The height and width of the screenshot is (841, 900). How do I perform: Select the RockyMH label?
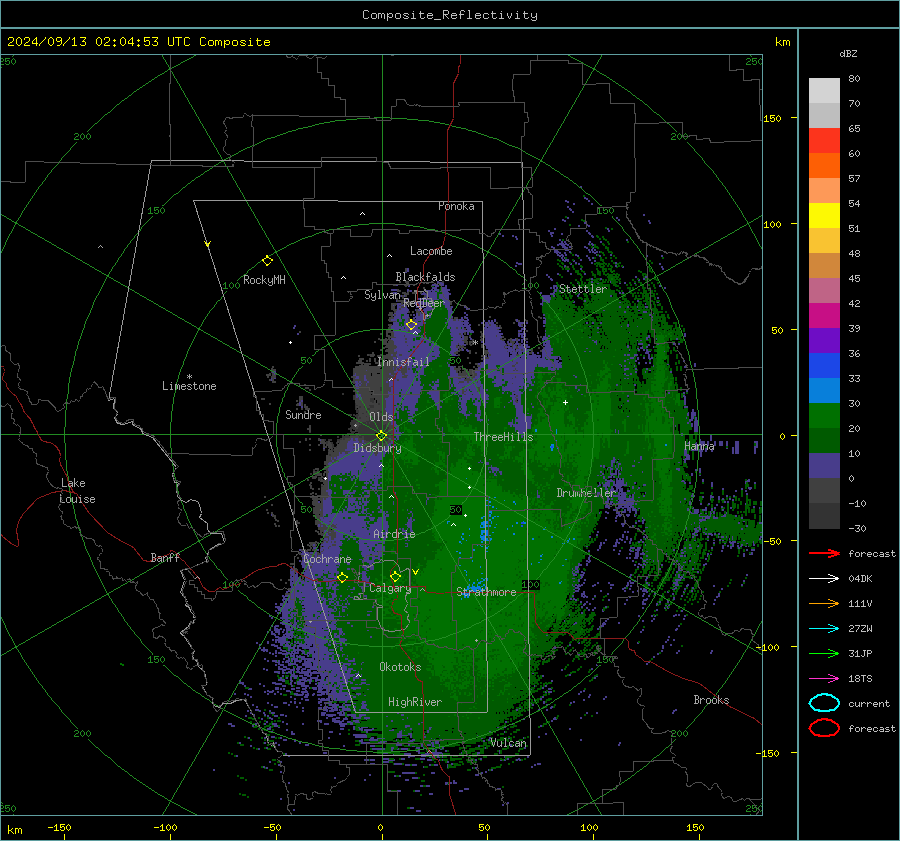tap(264, 280)
